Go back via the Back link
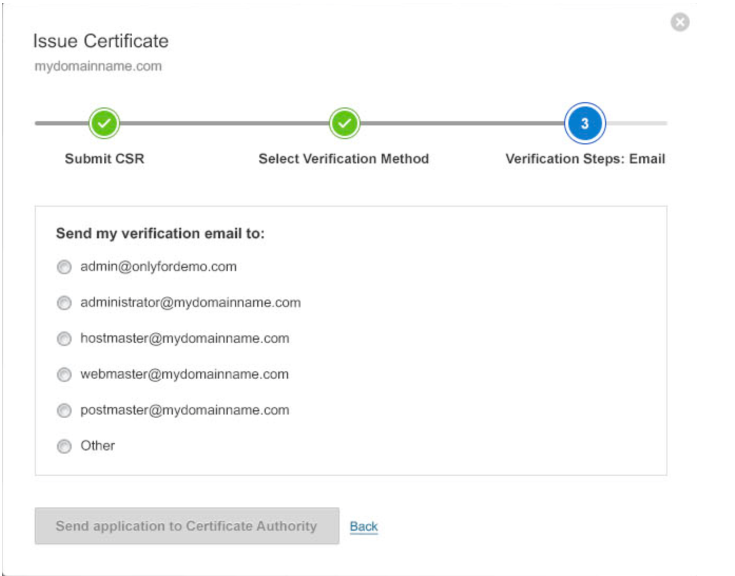The image size is (735, 576). click(x=364, y=526)
